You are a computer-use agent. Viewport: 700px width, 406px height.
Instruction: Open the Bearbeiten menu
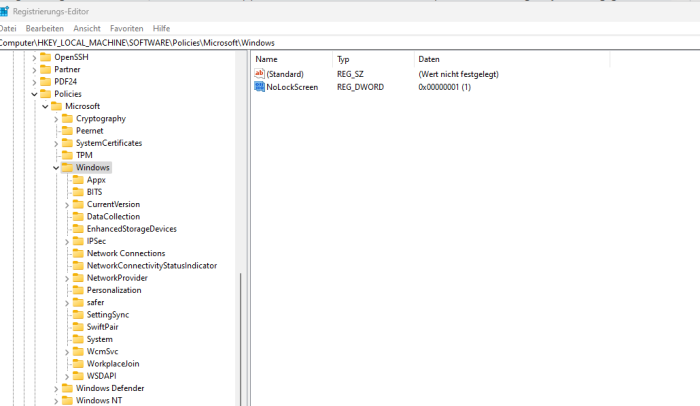pyautogui.click(x=45, y=28)
